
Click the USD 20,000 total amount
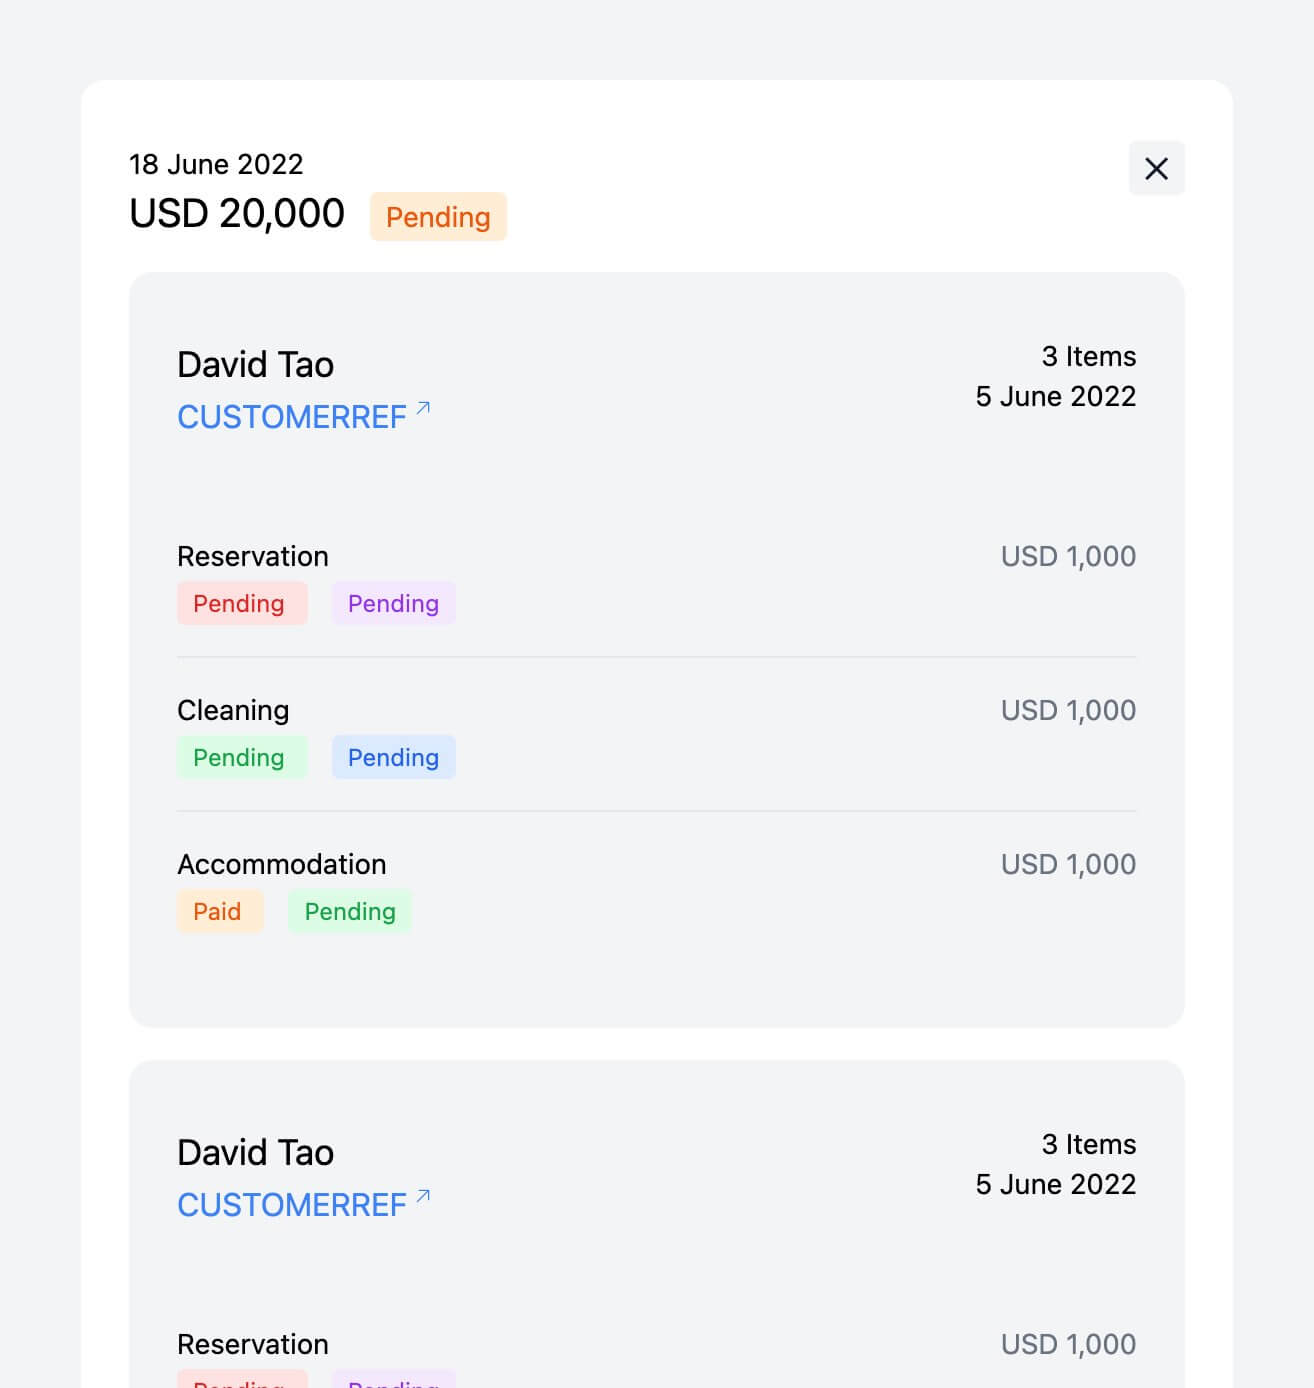click(237, 213)
